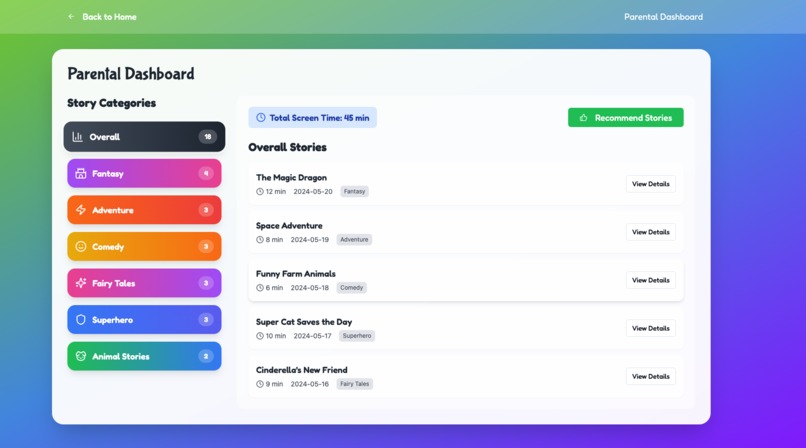
Task: Click the 2 count badge on Animal Stories
Action: [206, 356]
